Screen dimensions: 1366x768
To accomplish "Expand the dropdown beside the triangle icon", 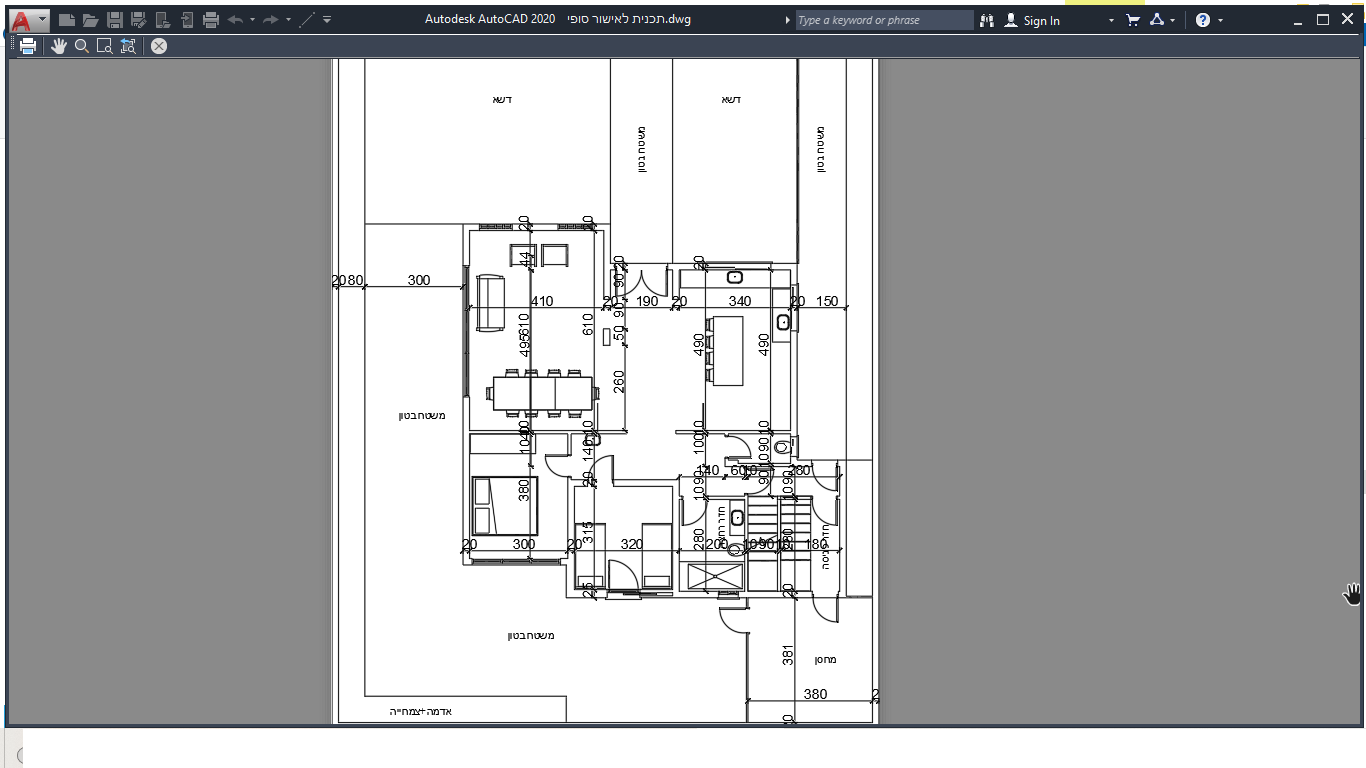I will pos(1173,20).
